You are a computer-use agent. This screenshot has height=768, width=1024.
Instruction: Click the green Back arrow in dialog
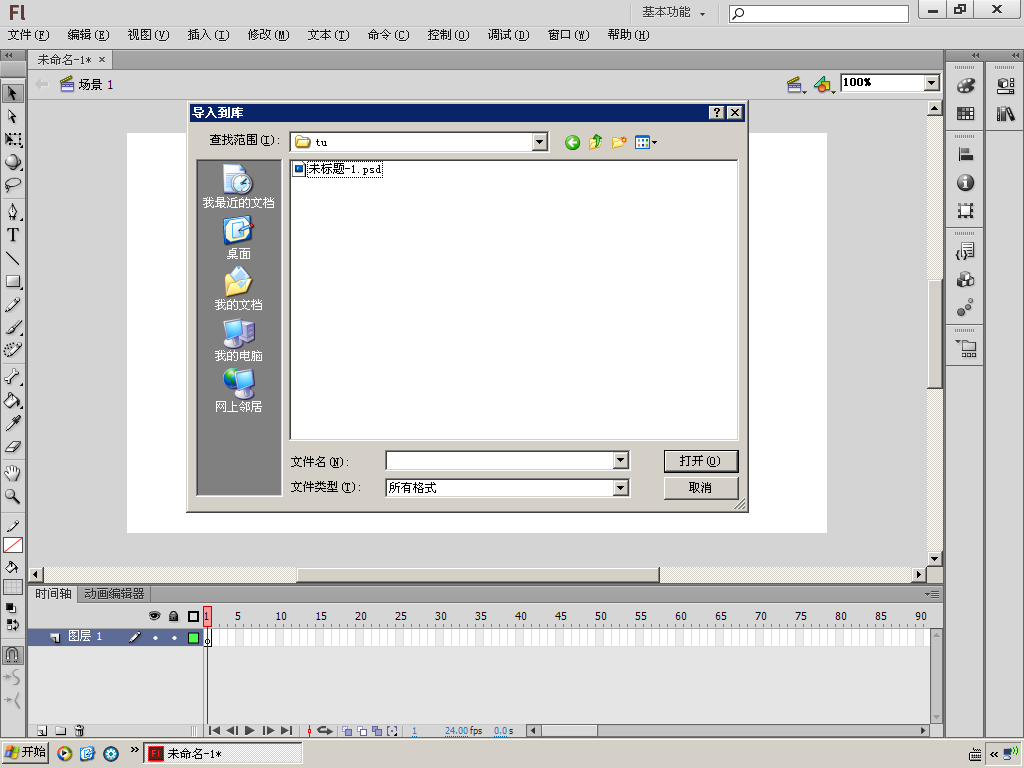572,142
